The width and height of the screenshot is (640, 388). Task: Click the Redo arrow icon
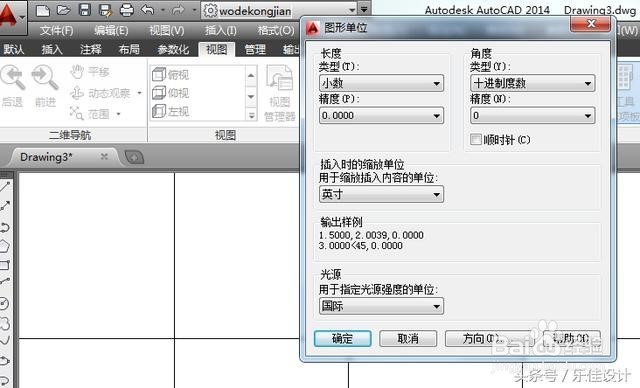coord(178,10)
